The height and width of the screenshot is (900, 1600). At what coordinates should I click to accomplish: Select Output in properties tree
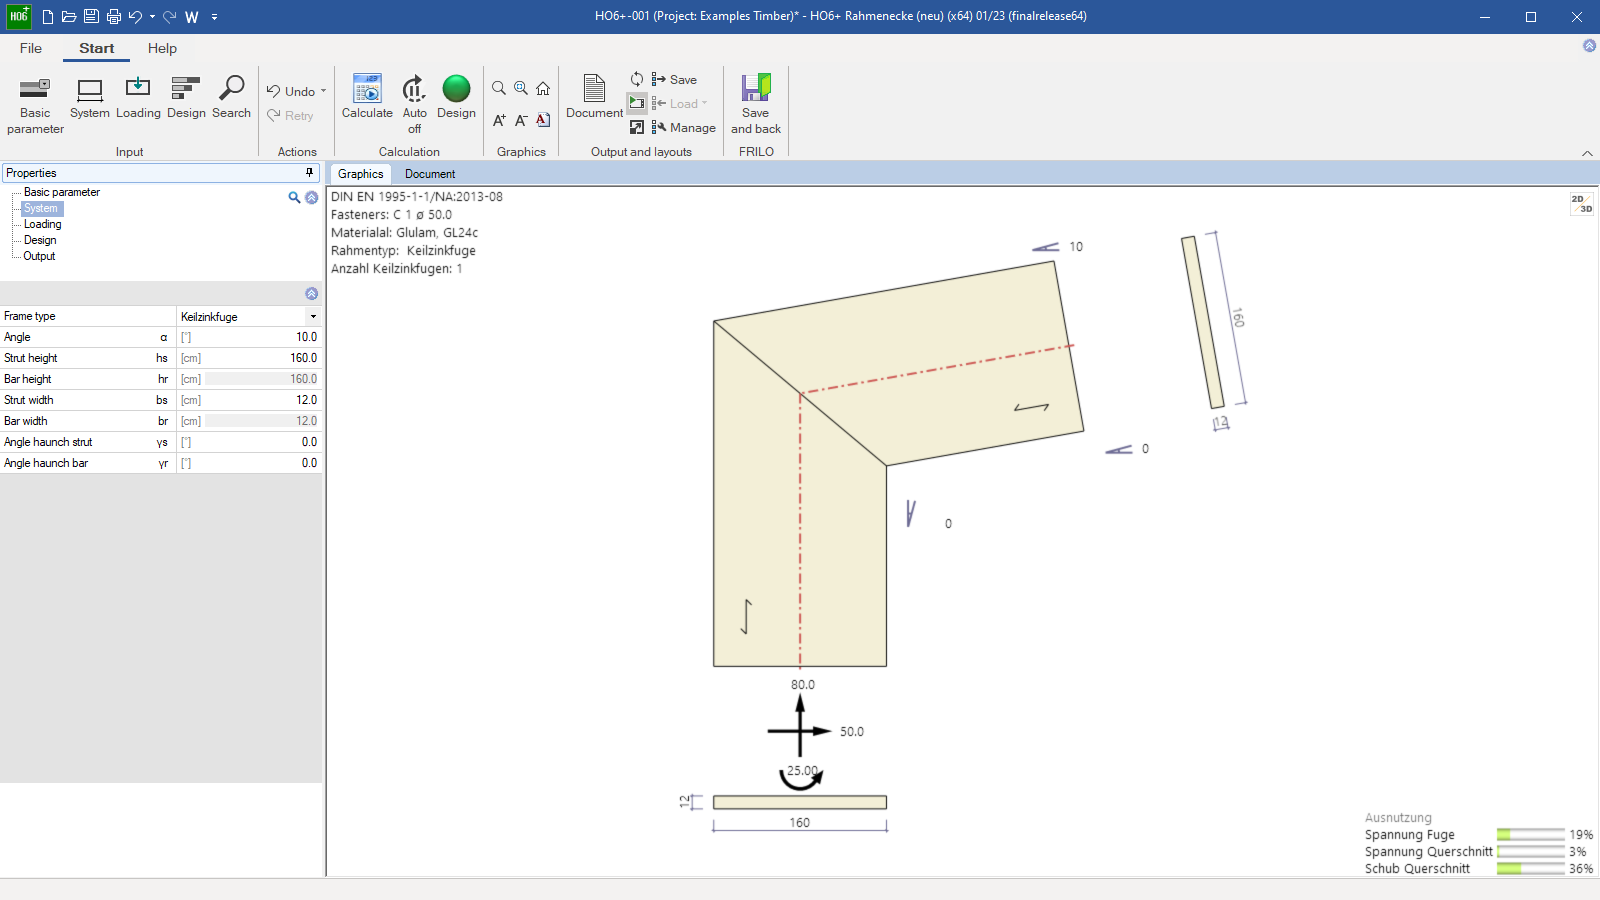40,256
